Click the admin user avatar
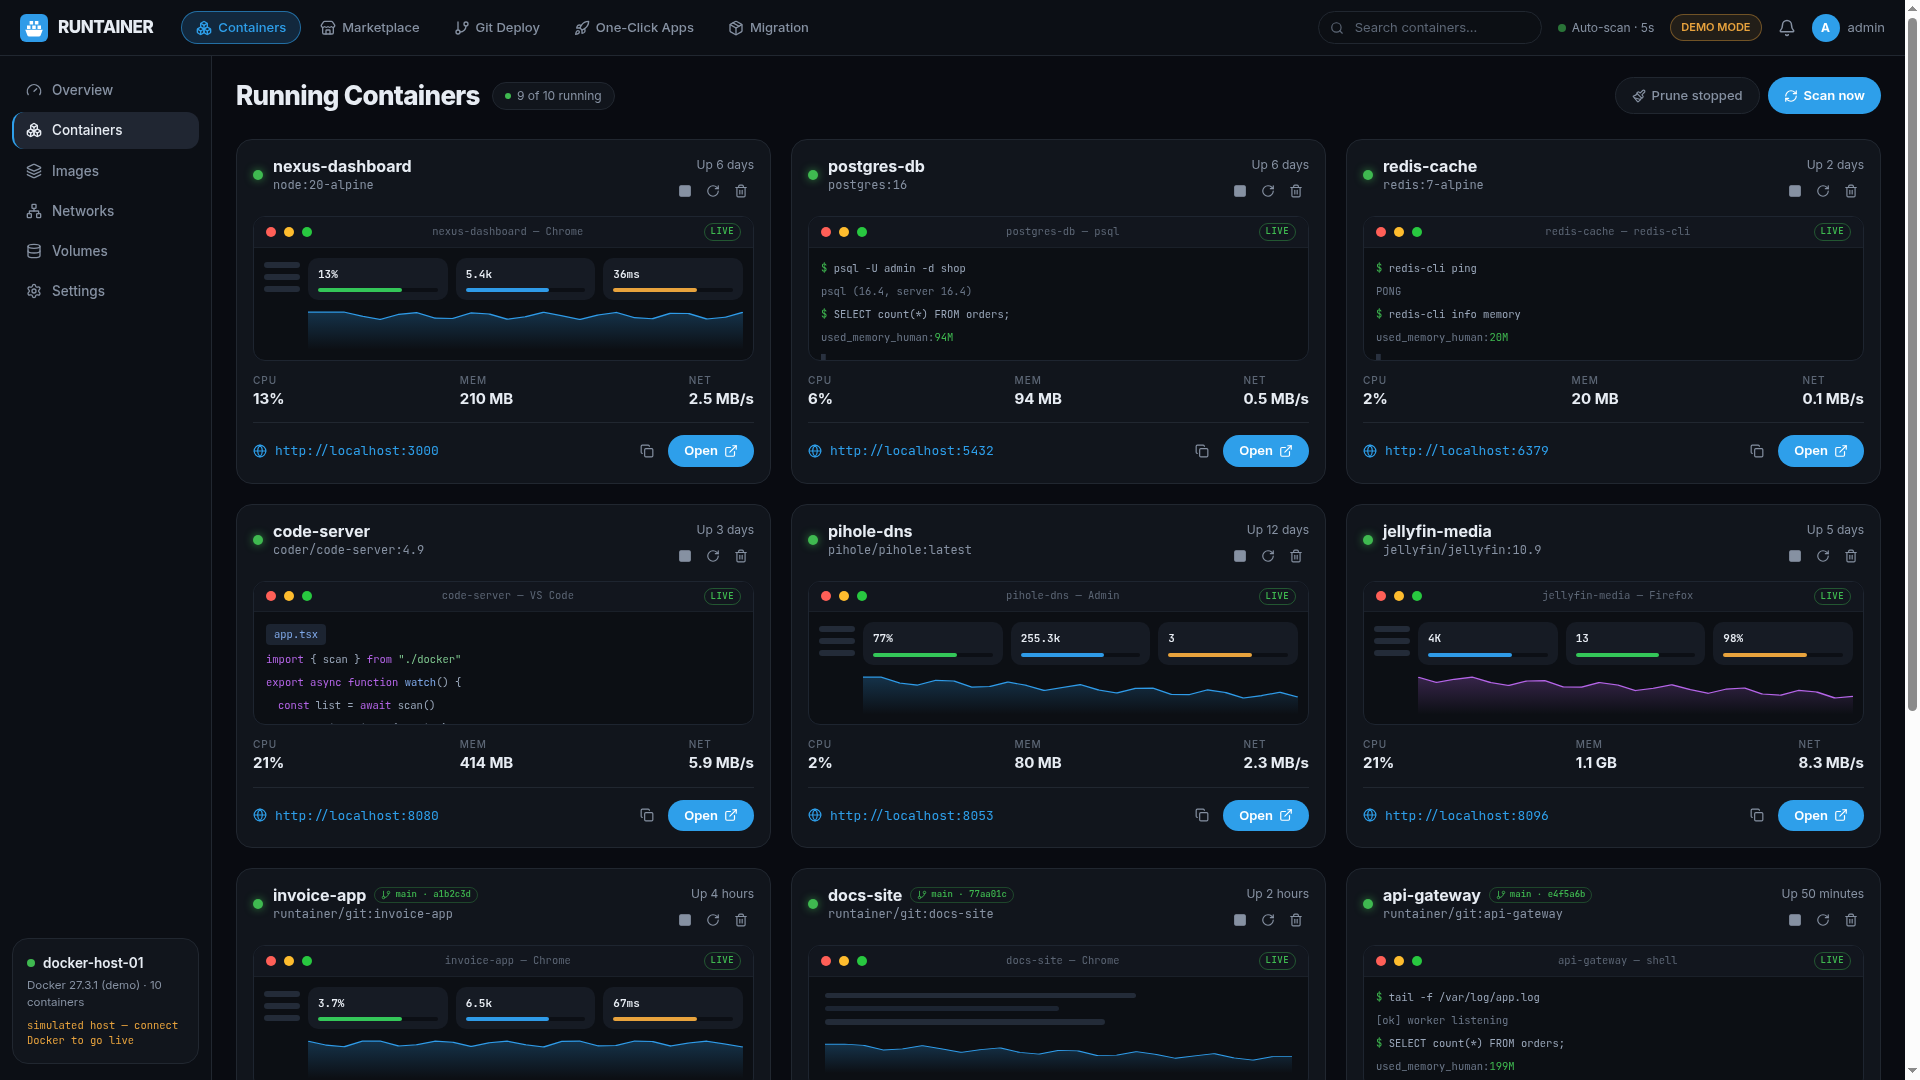 click(1825, 28)
